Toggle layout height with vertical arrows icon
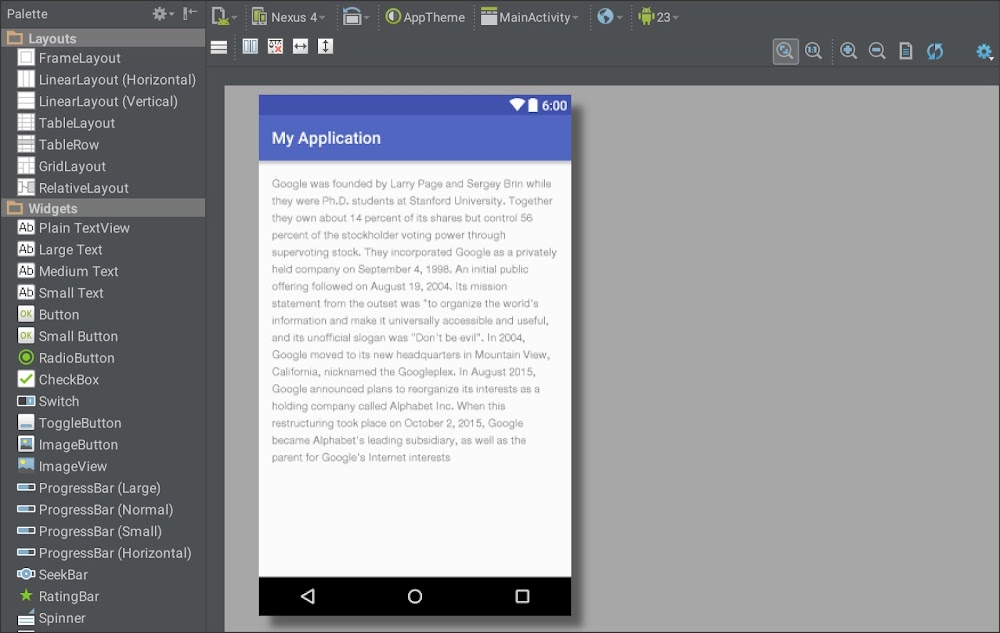Viewport: 1000px width, 633px height. [325, 47]
